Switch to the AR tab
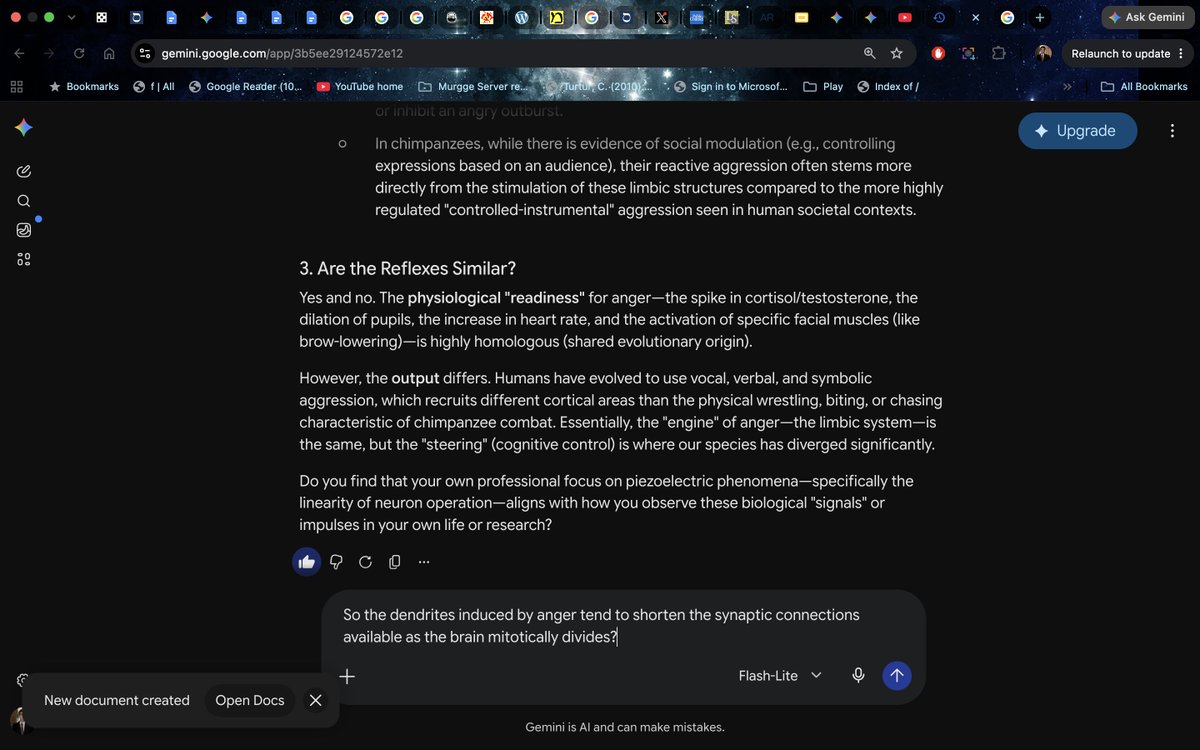Image resolution: width=1200 pixels, height=750 pixels. pos(766,17)
